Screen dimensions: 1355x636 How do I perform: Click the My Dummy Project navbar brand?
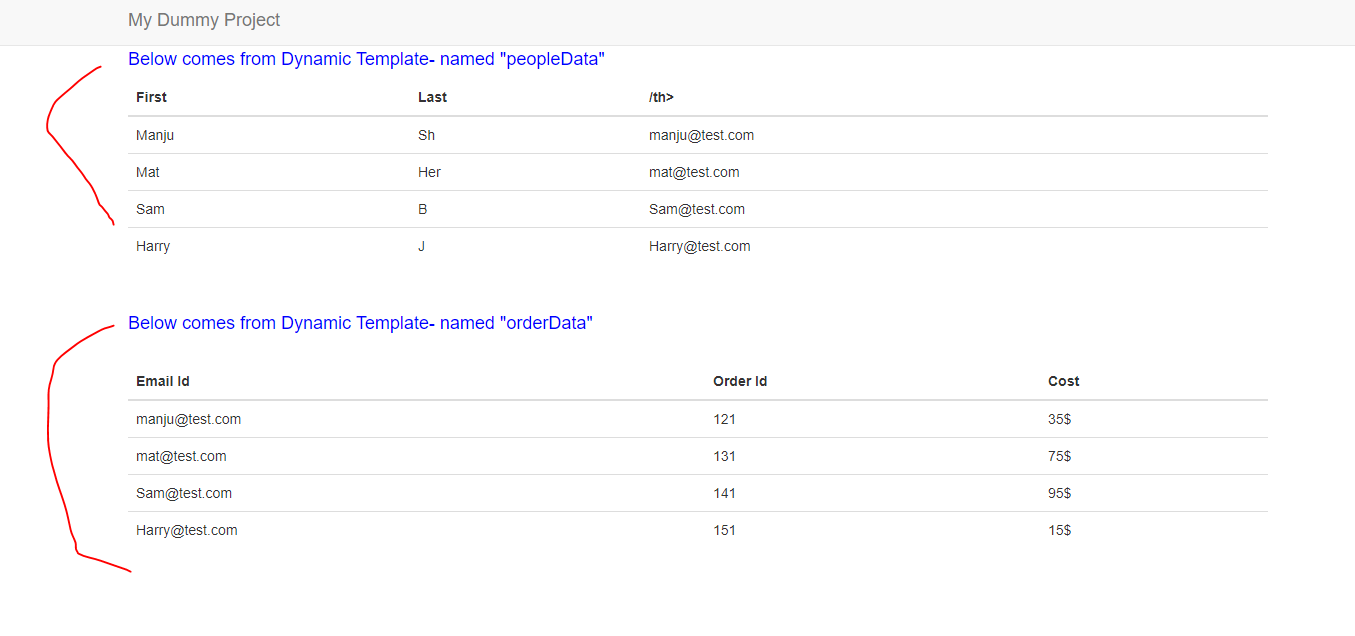(204, 20)
